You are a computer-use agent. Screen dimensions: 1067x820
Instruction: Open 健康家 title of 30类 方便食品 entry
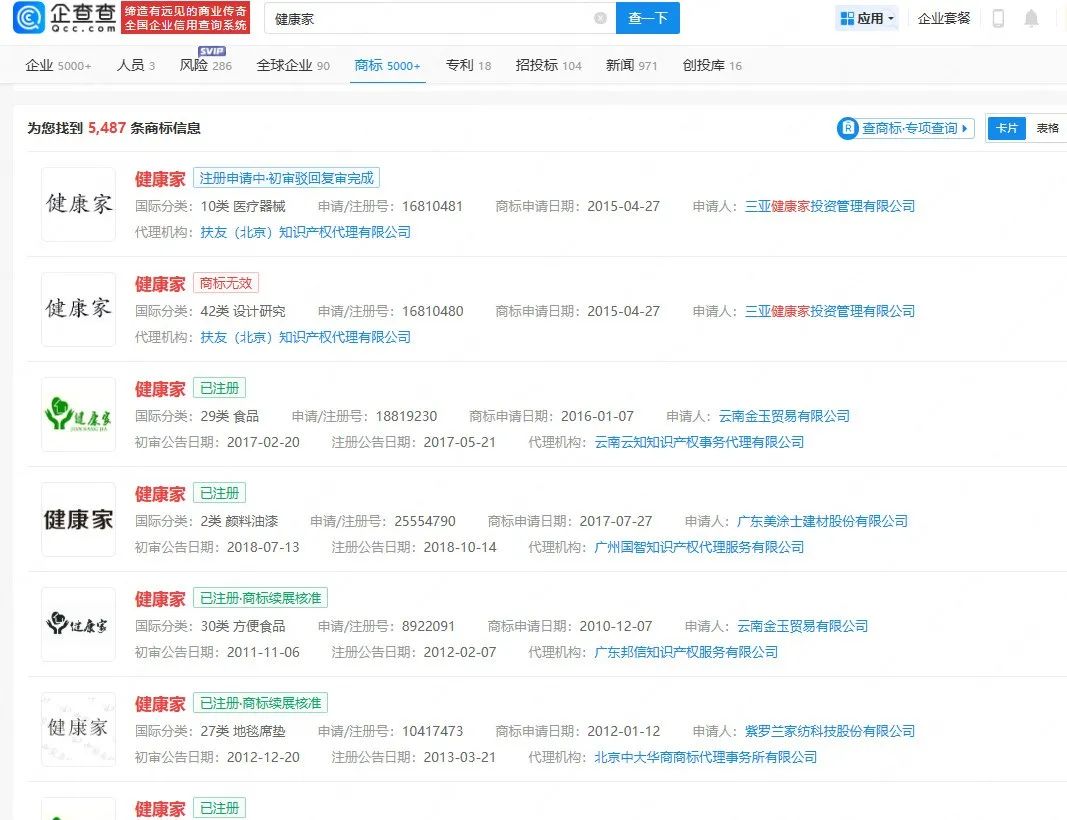pyautogui.click(x=160, y=599)
